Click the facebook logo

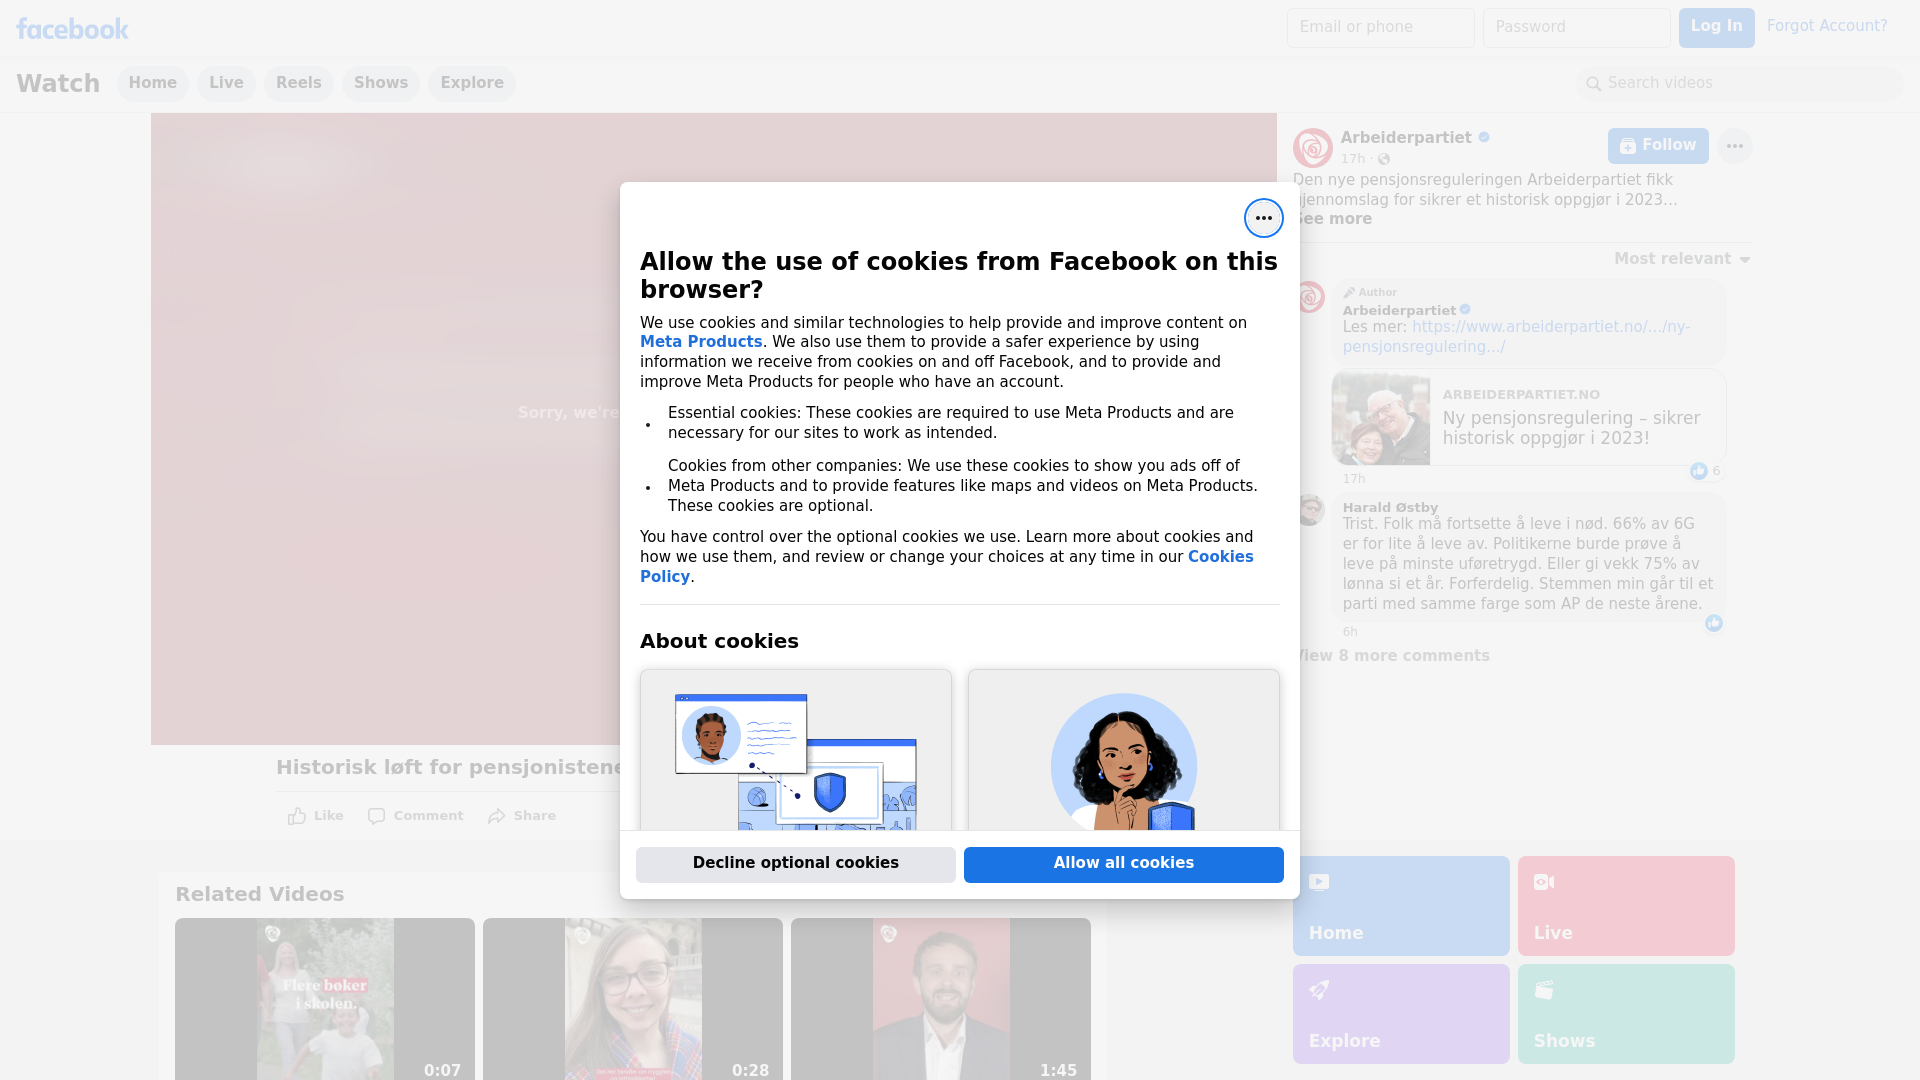[x=72, y=29]
